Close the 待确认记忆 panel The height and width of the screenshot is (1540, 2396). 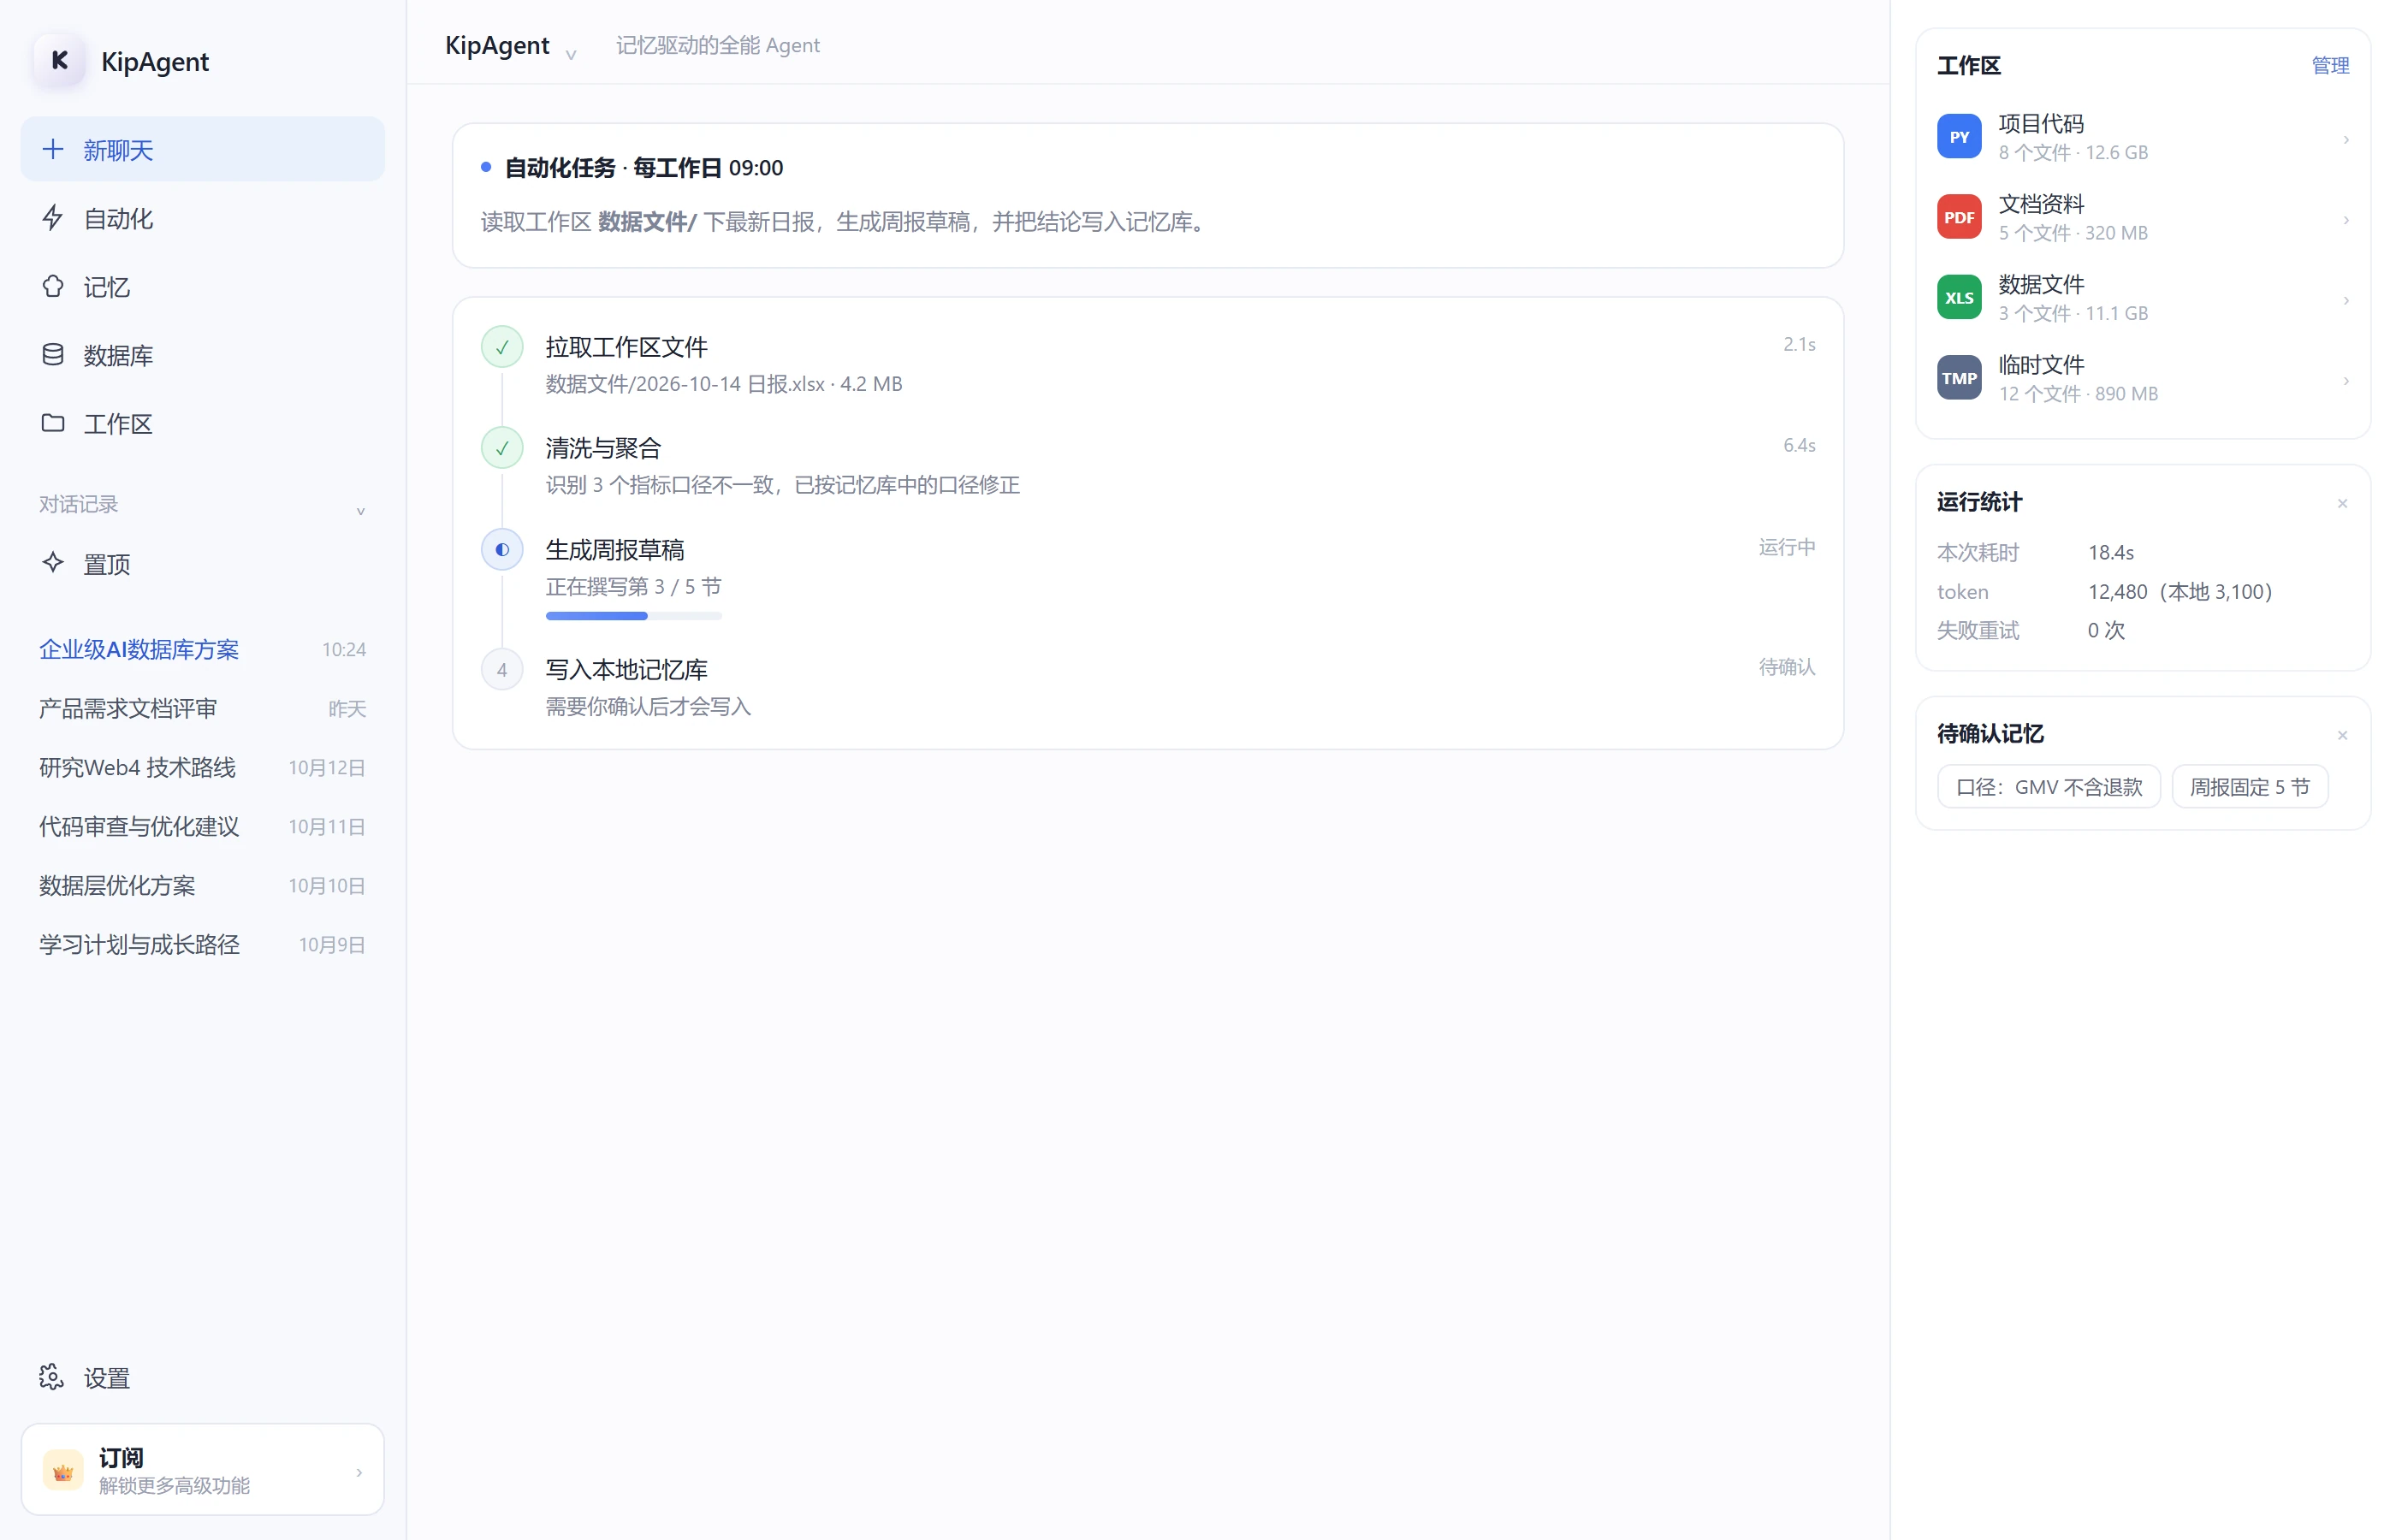[2341, 735]
